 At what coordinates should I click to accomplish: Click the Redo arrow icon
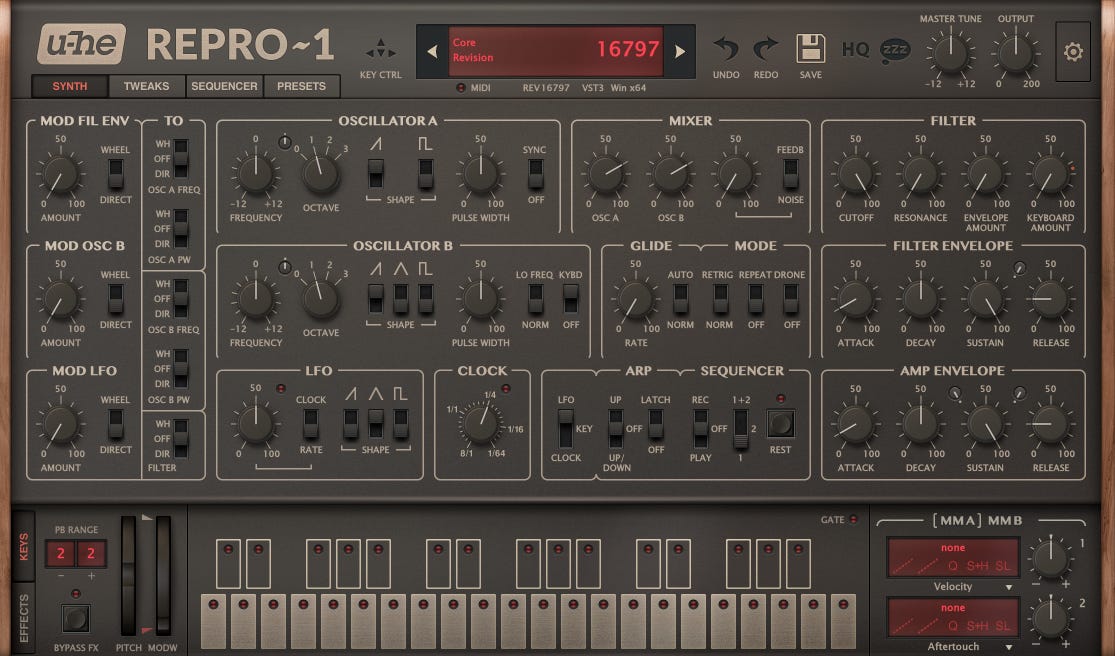[766, 49]
